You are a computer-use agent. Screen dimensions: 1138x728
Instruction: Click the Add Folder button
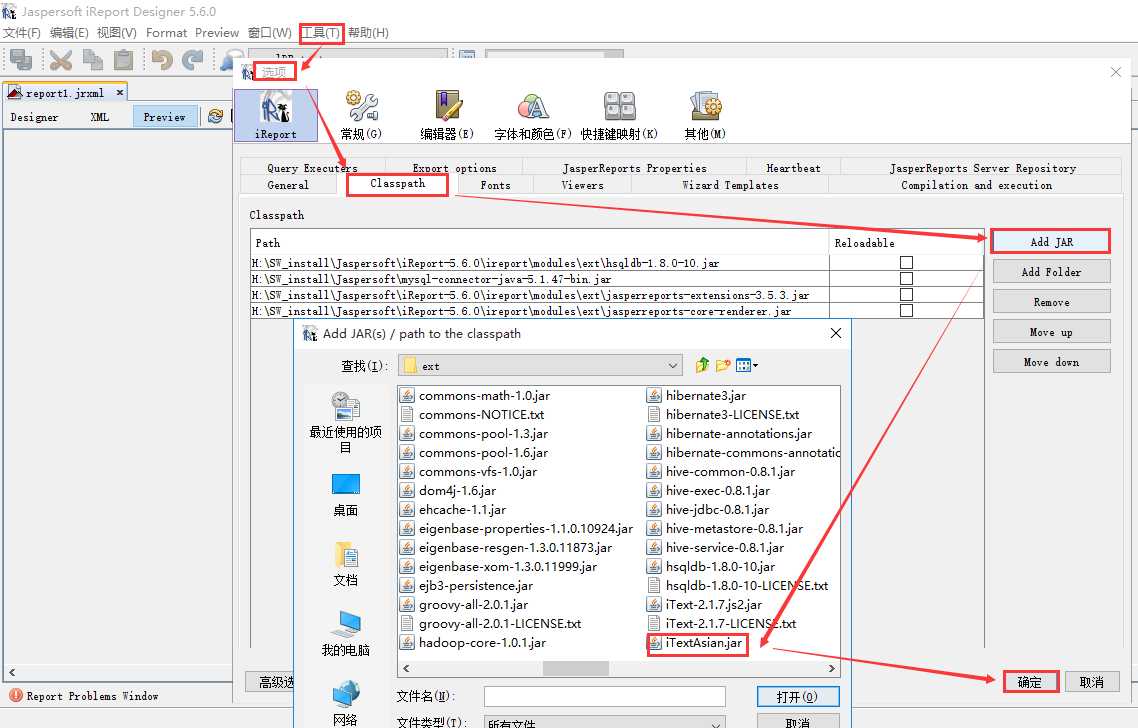click(1051, 271)
